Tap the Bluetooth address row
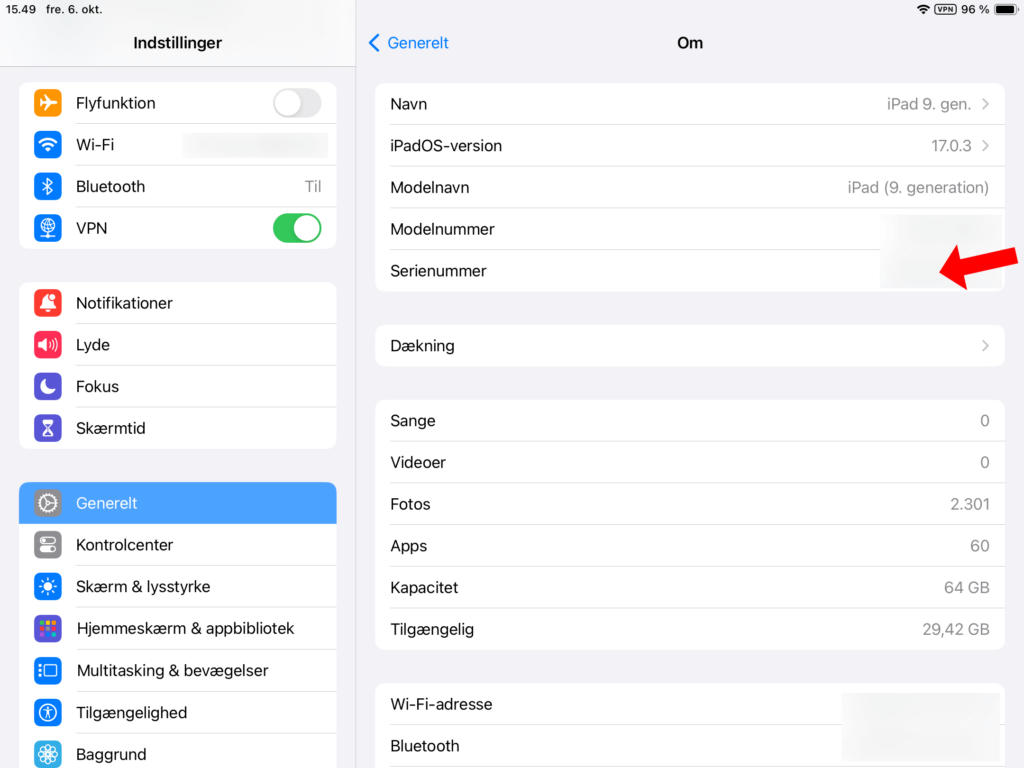The image size is (1024, 768). click(x=690, y=746)
